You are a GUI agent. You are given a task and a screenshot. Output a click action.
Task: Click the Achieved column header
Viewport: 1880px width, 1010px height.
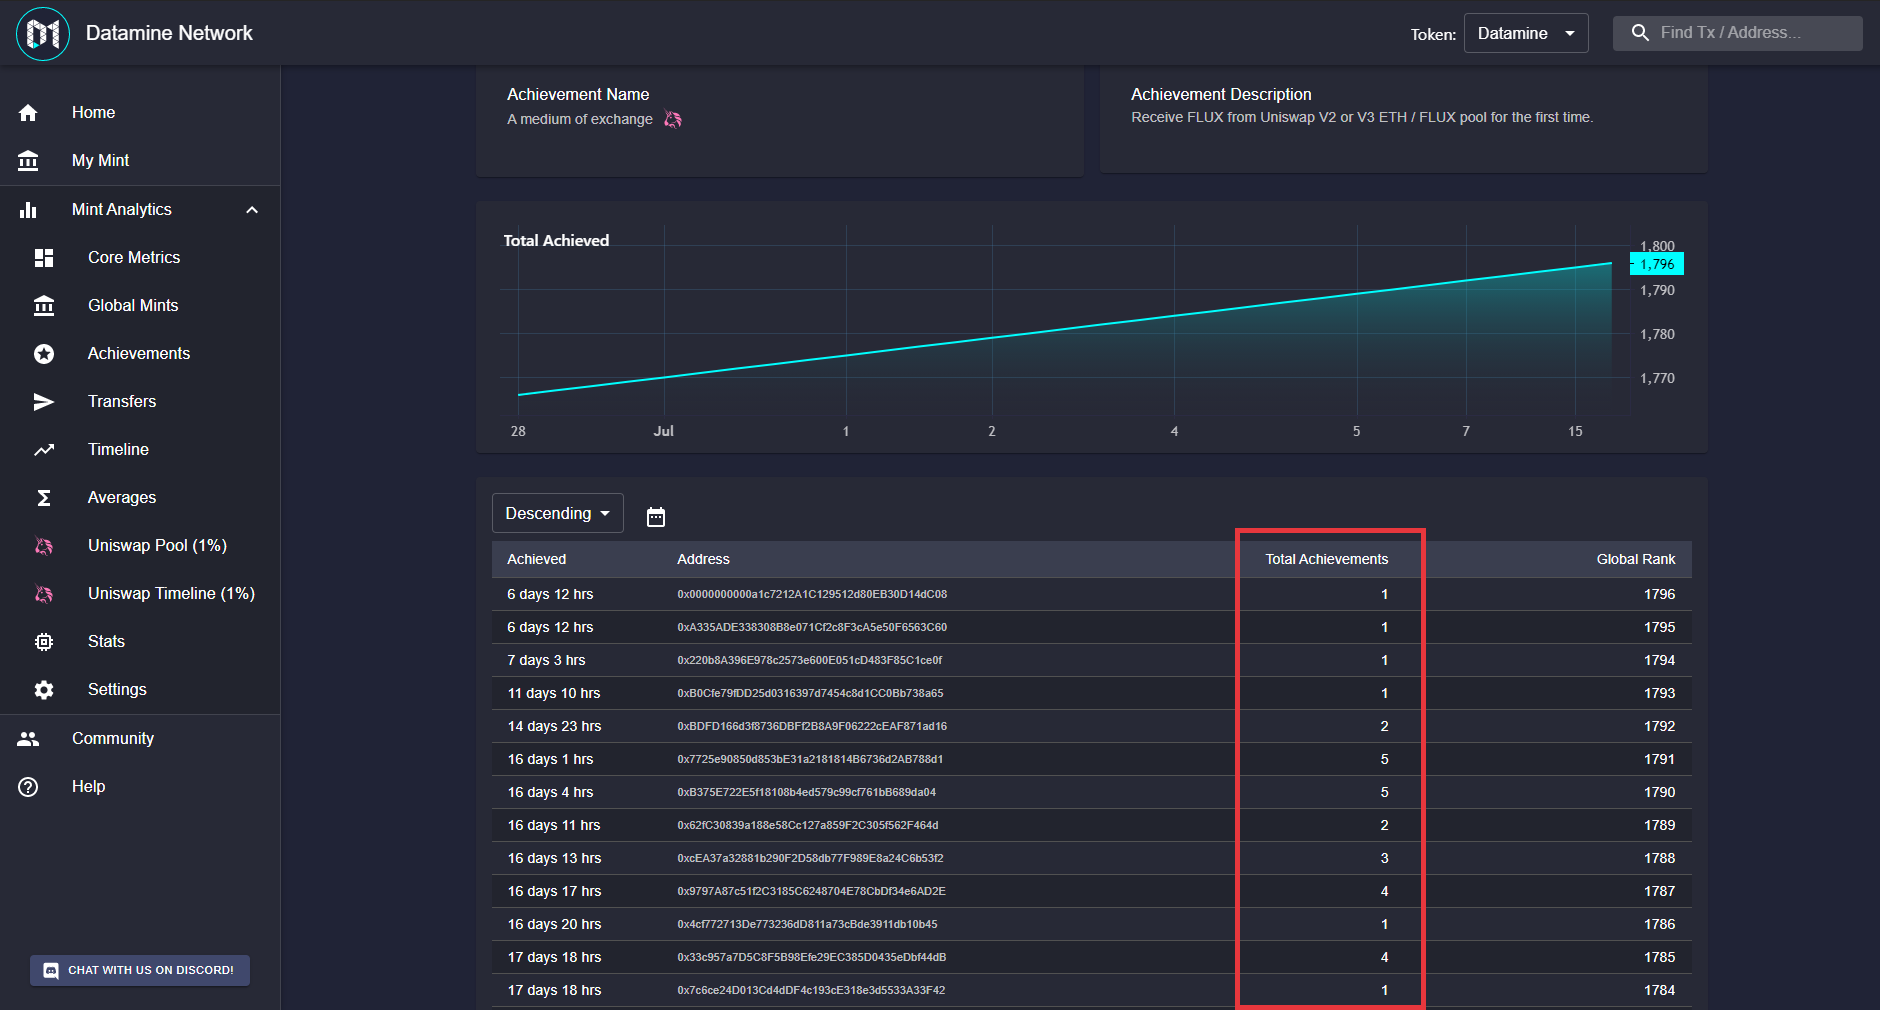click(536, 560)
